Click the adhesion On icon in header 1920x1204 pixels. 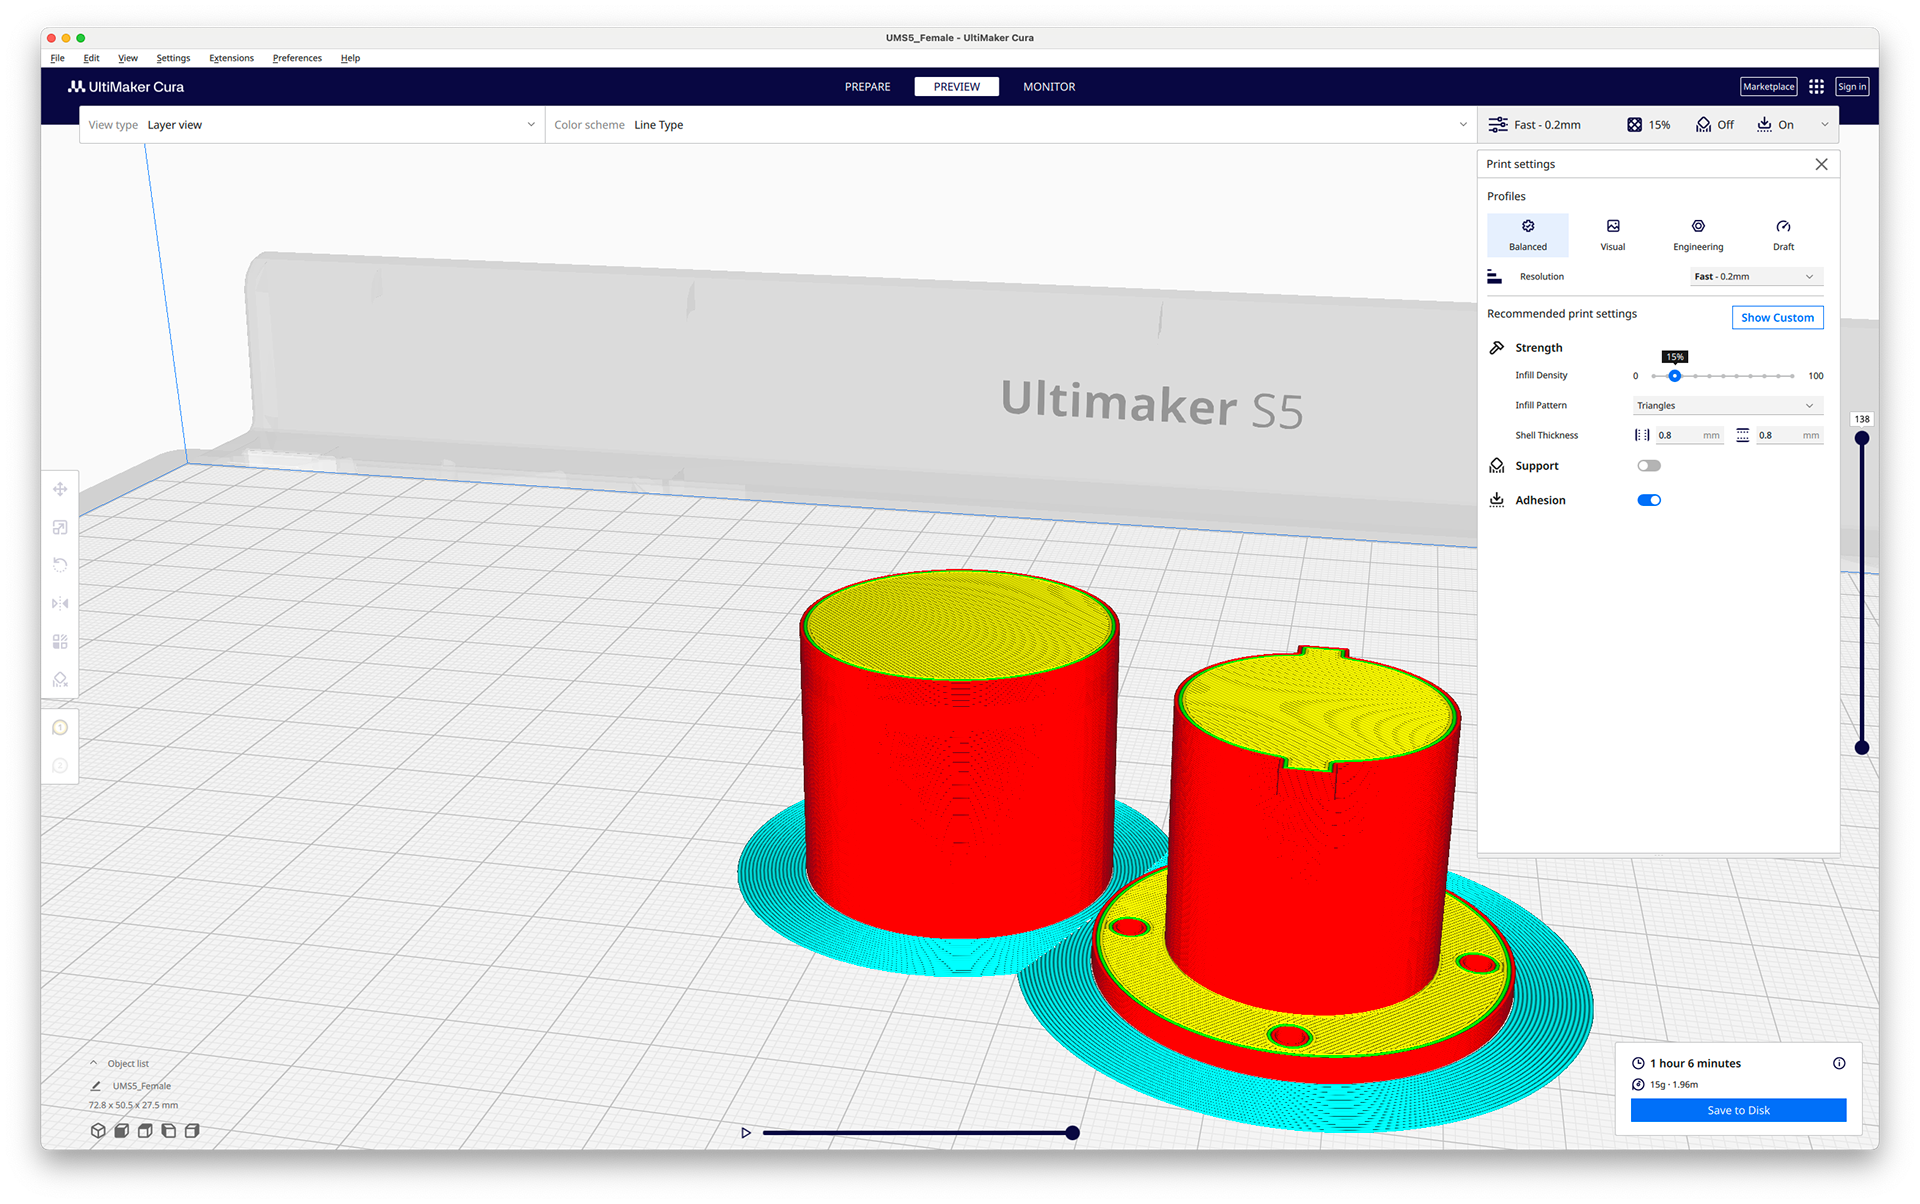1764,125
